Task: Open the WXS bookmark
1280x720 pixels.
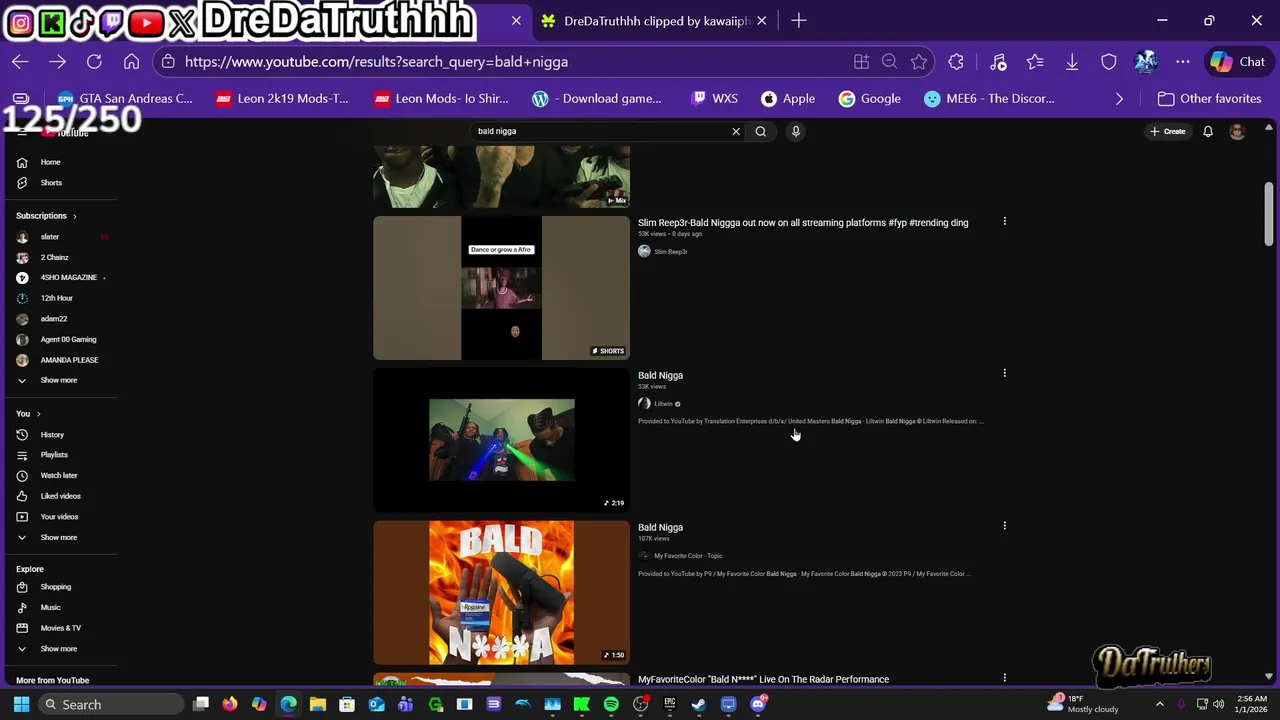Action: point(714,99)
